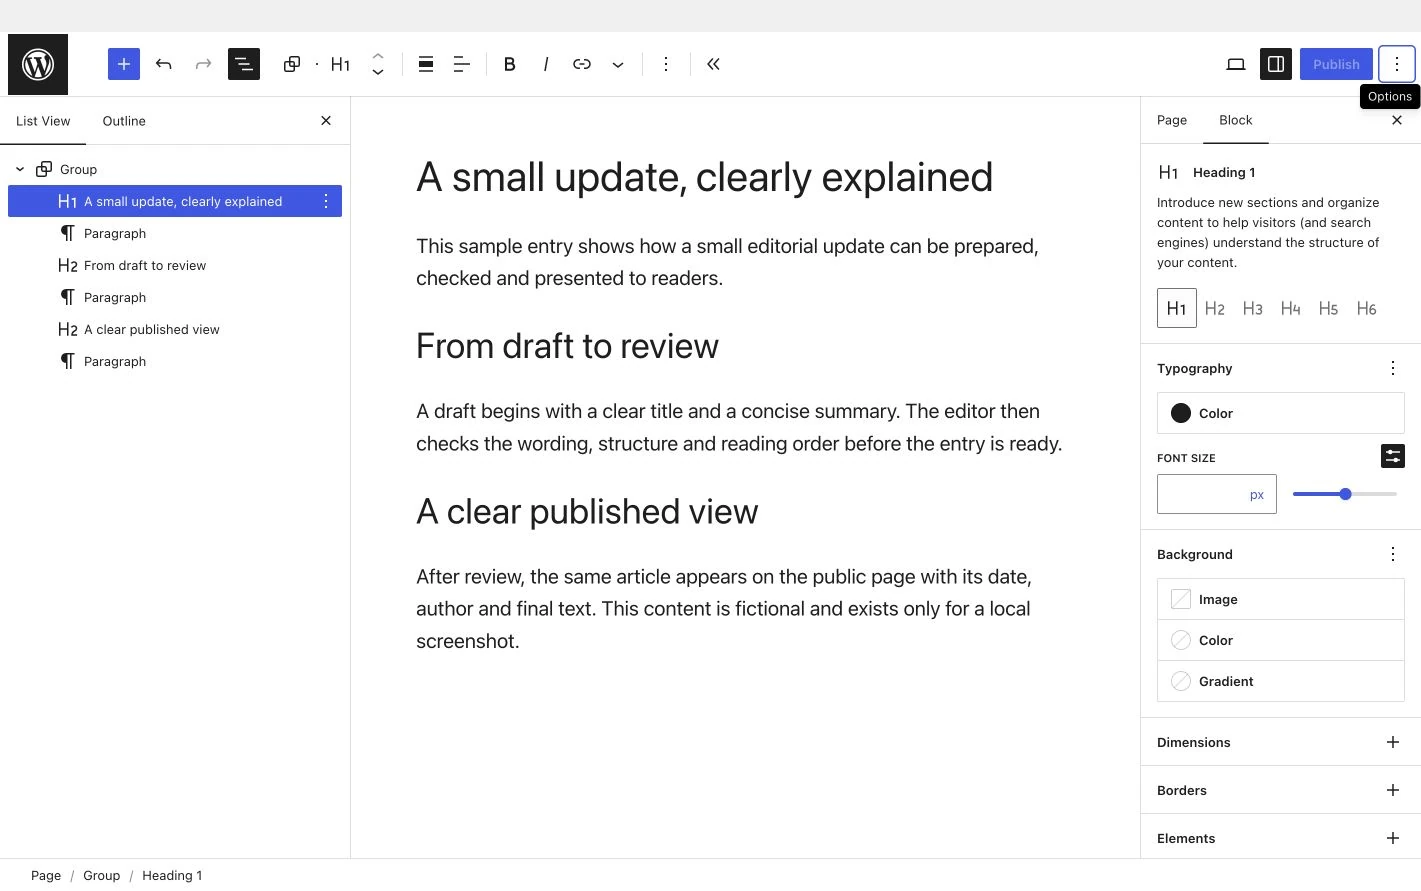Move the heading block down

378,72
